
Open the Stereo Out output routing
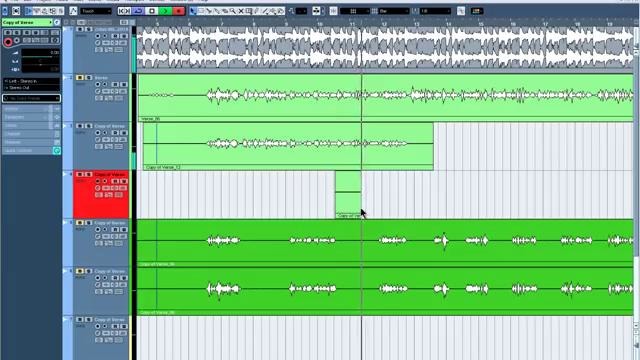point(31,88)
